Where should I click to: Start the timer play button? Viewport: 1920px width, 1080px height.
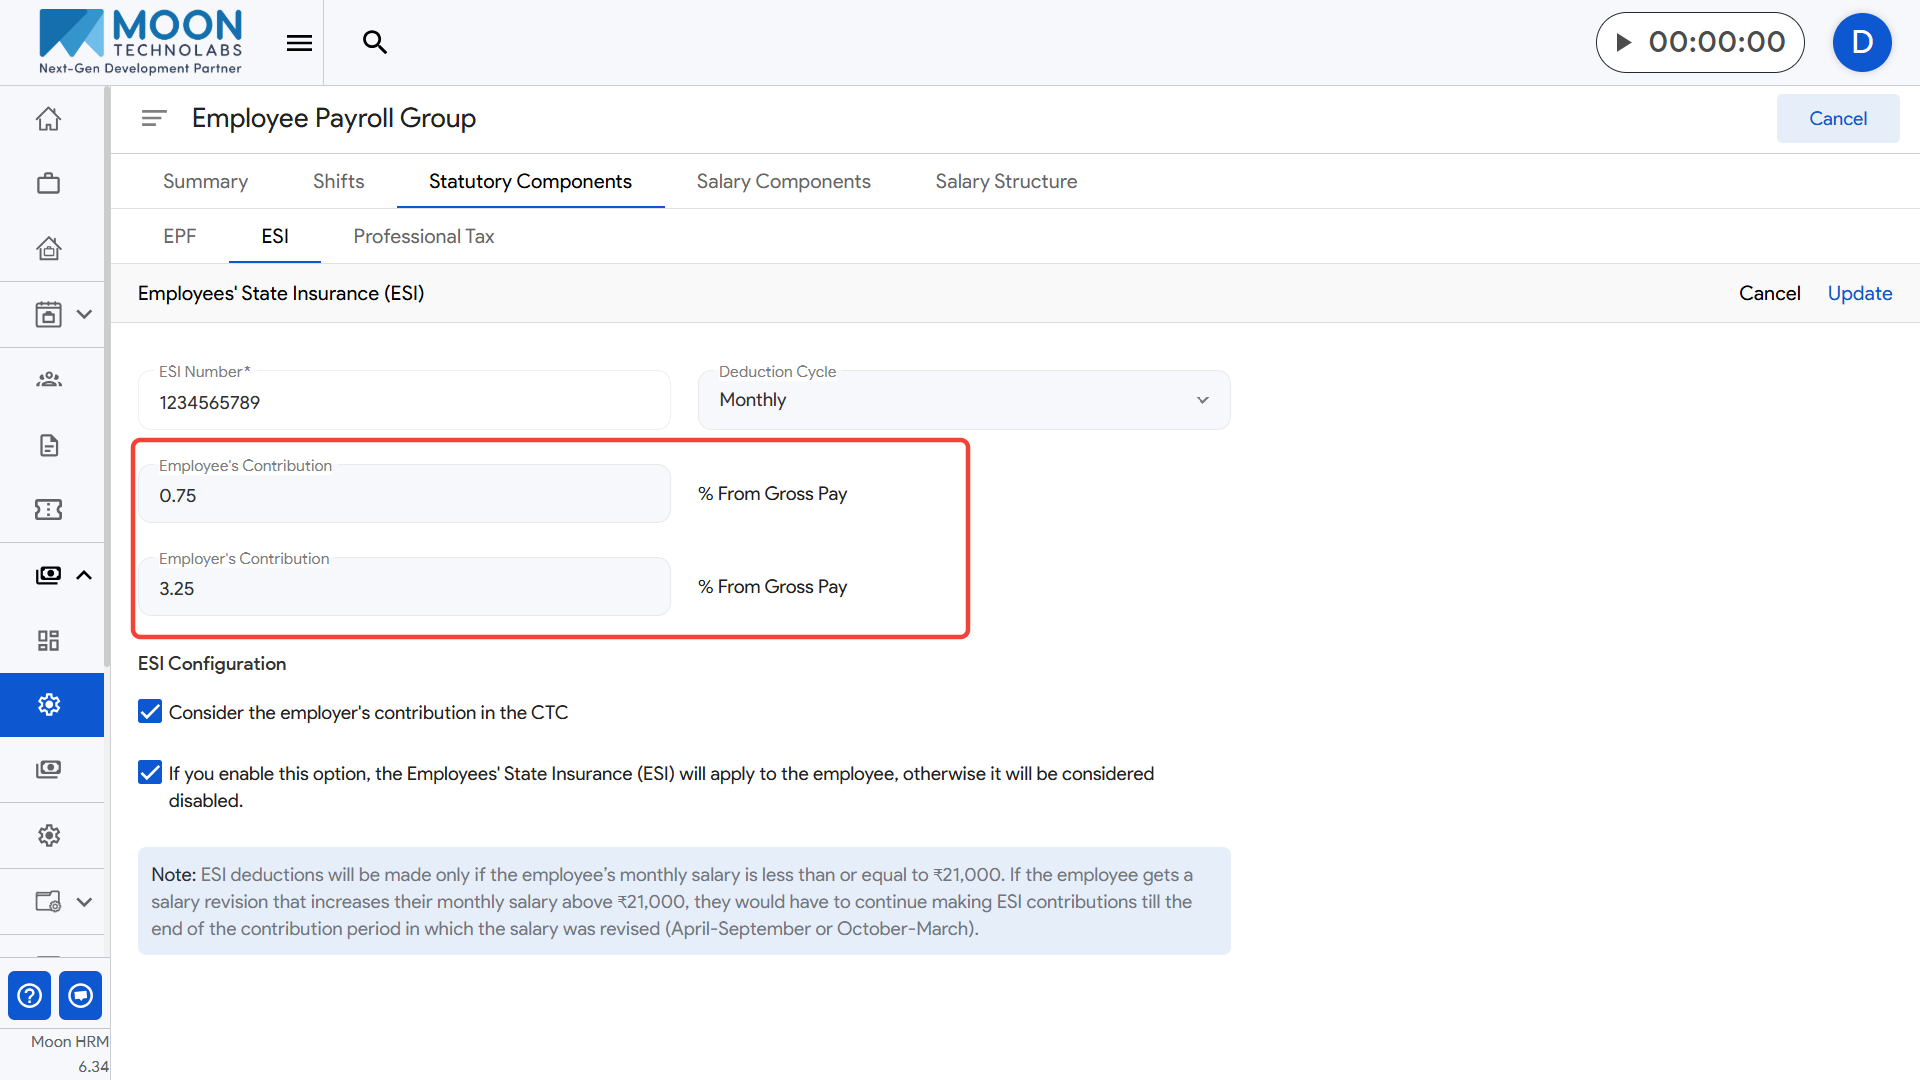tap(1624, 42)
